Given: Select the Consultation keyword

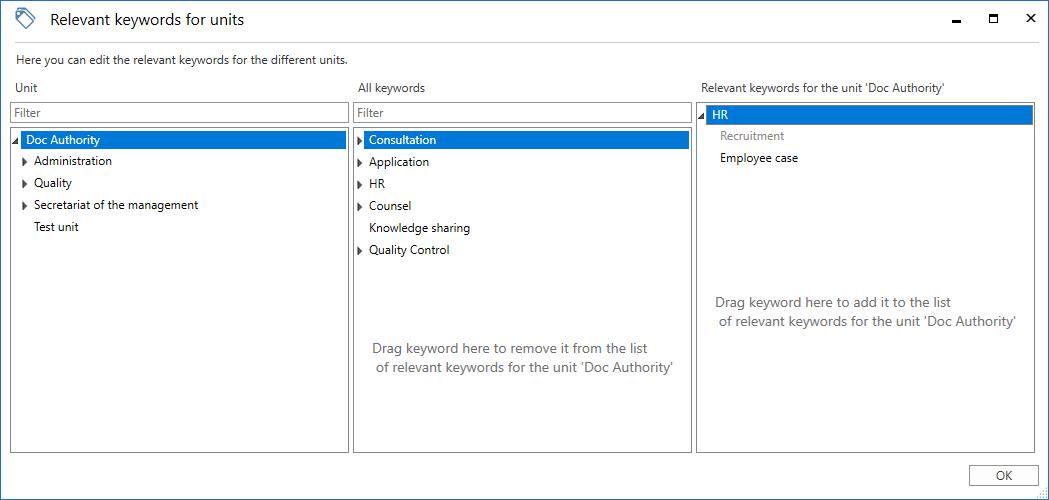Looking at the screenshot, I should coord(527,140).
